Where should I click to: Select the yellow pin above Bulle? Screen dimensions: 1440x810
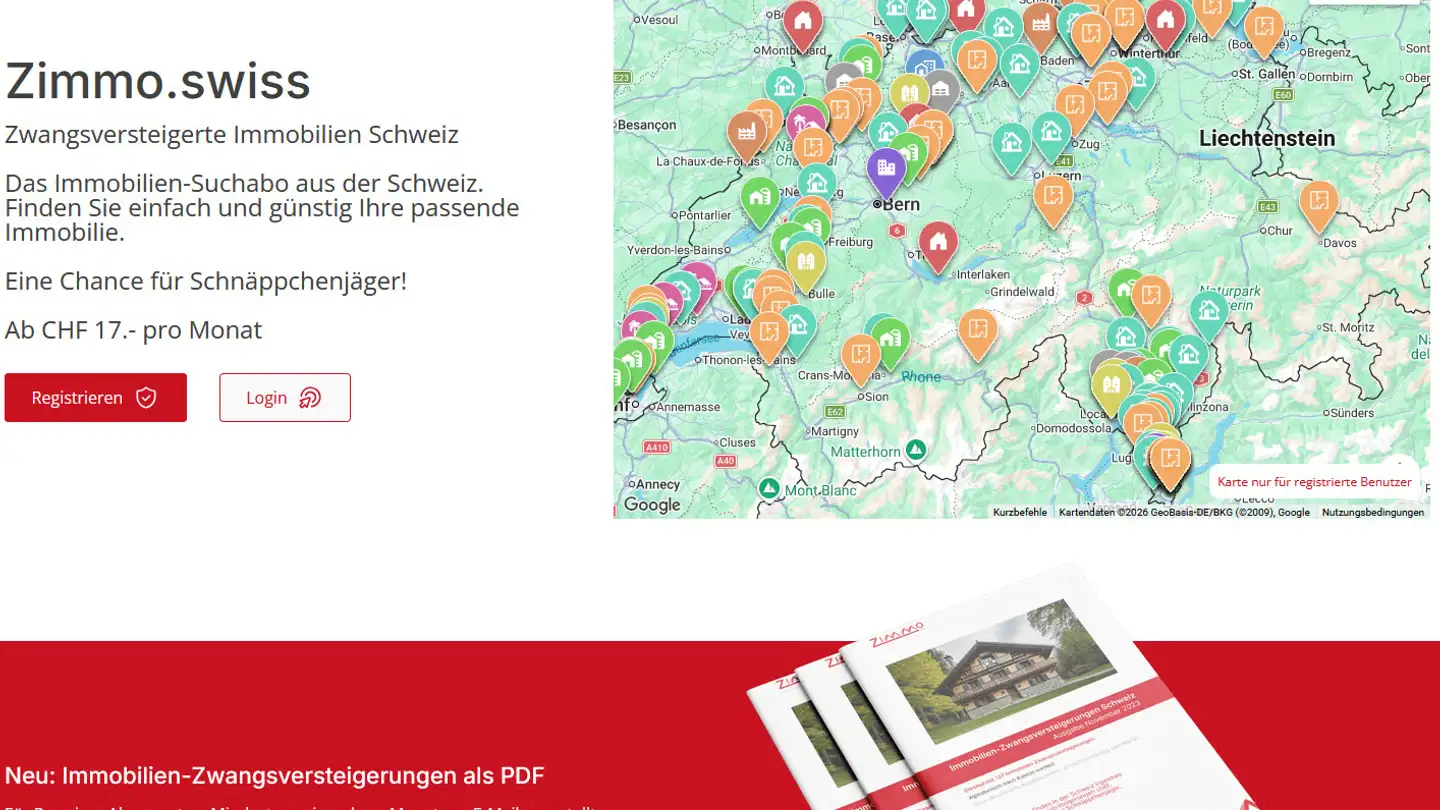tap(806, 266)
